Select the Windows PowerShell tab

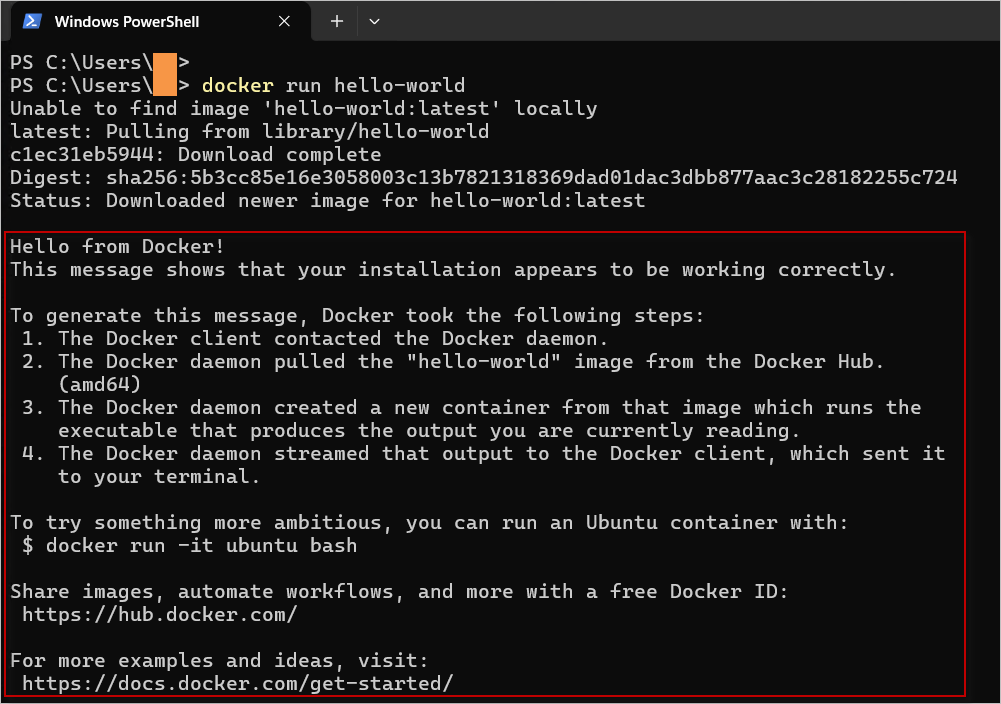click(127, 21)
